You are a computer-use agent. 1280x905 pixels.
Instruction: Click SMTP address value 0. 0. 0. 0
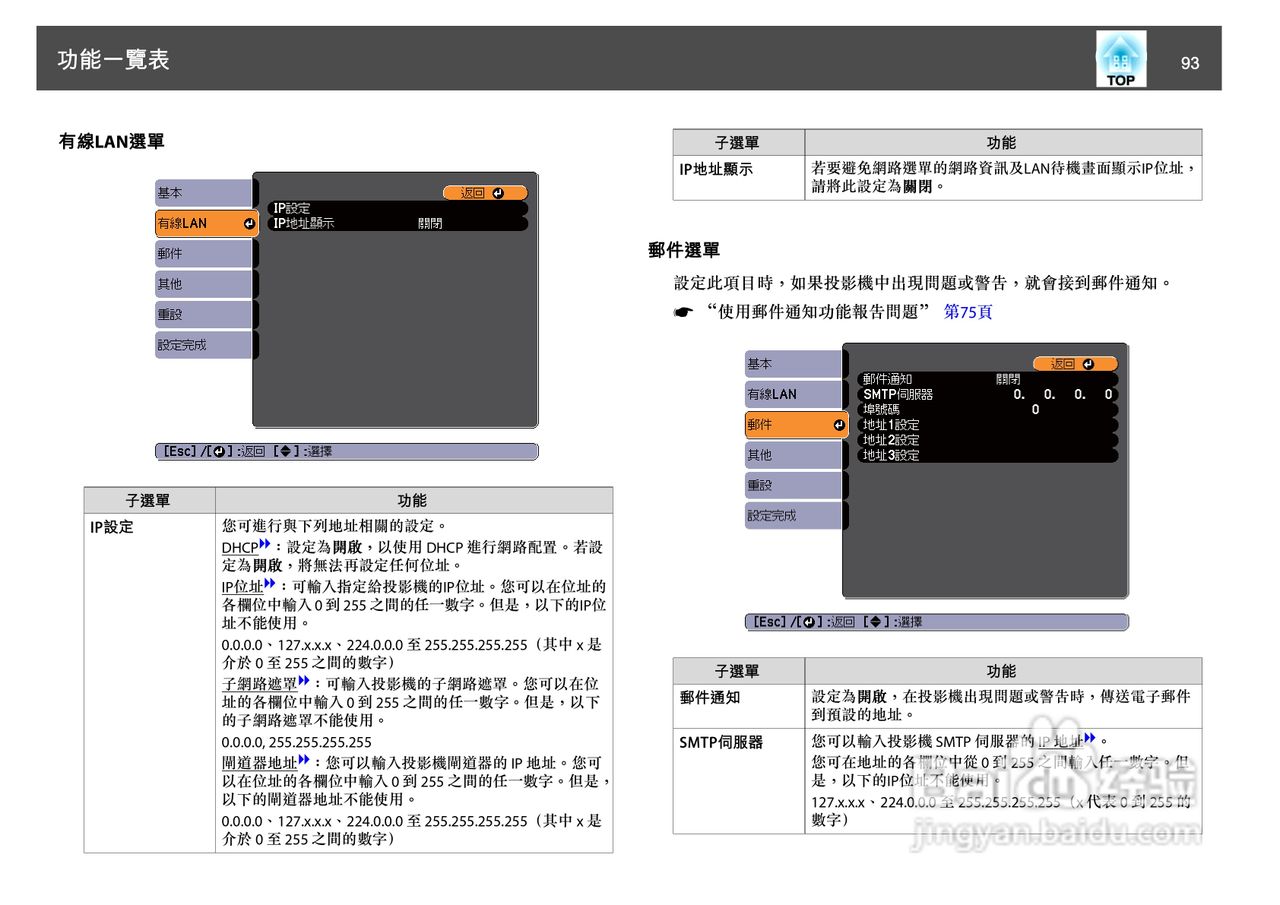[1062, 395]
